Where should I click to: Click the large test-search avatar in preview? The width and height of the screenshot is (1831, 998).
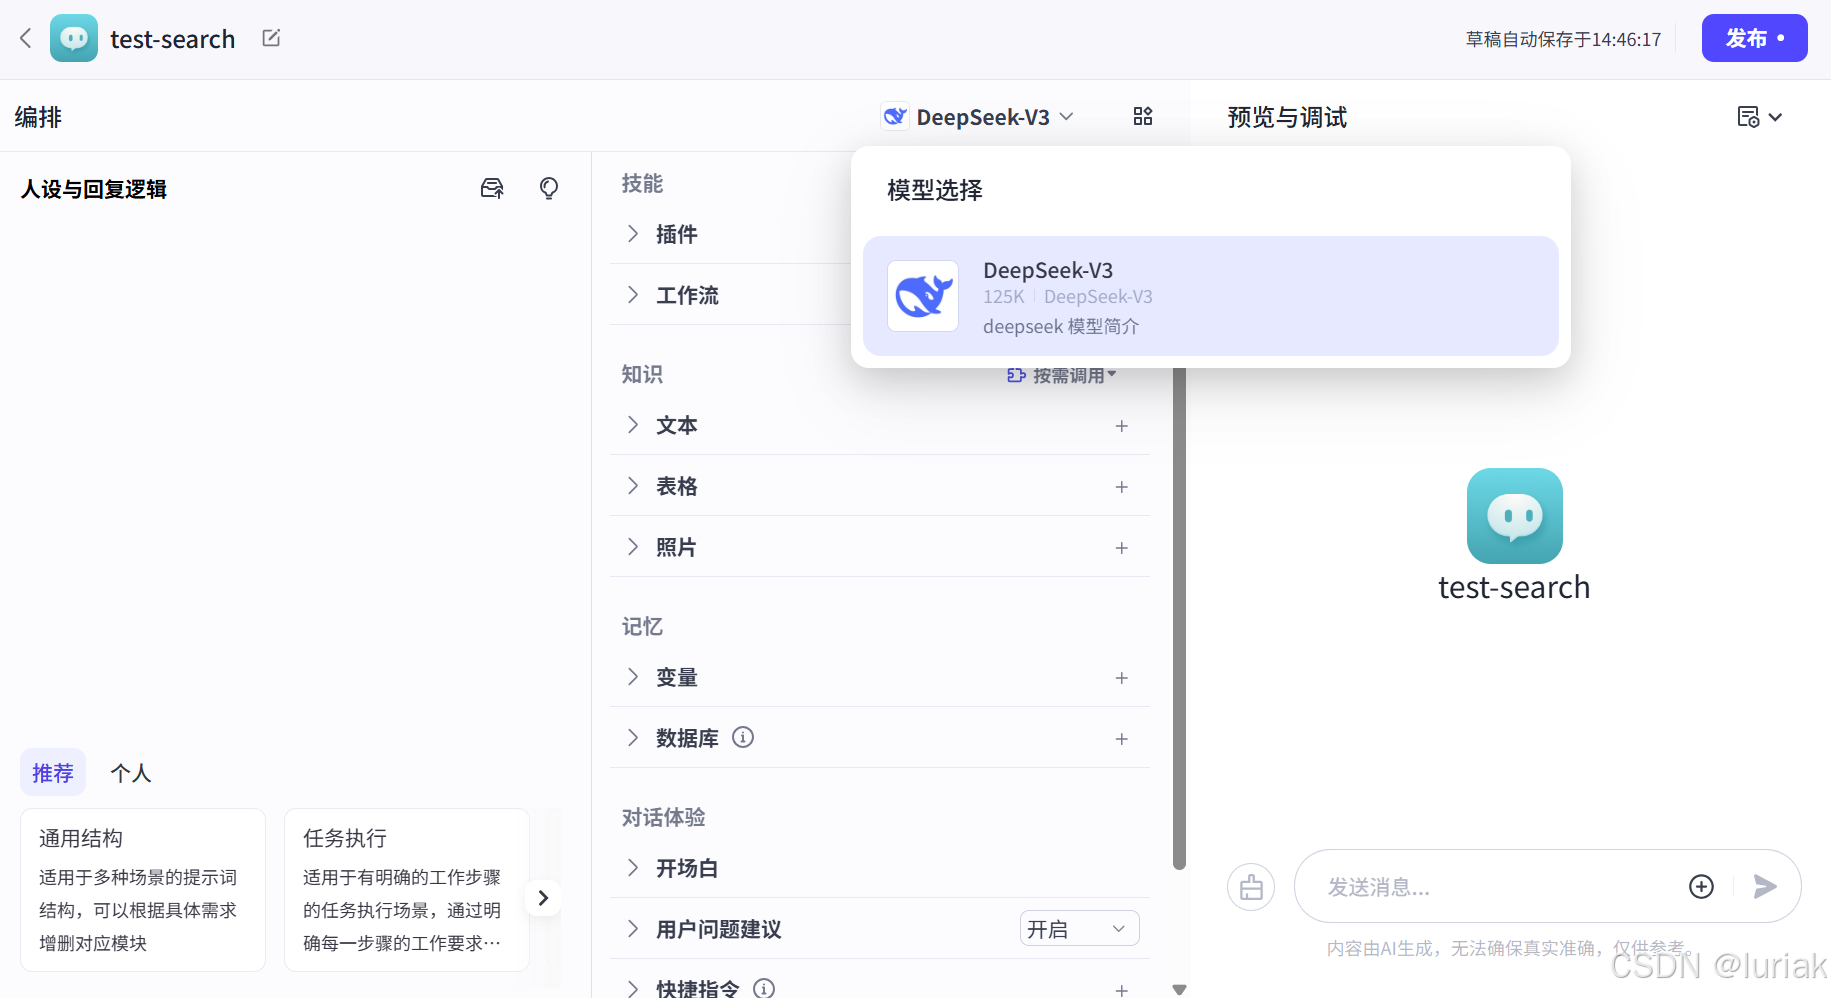click(1514, 516)
